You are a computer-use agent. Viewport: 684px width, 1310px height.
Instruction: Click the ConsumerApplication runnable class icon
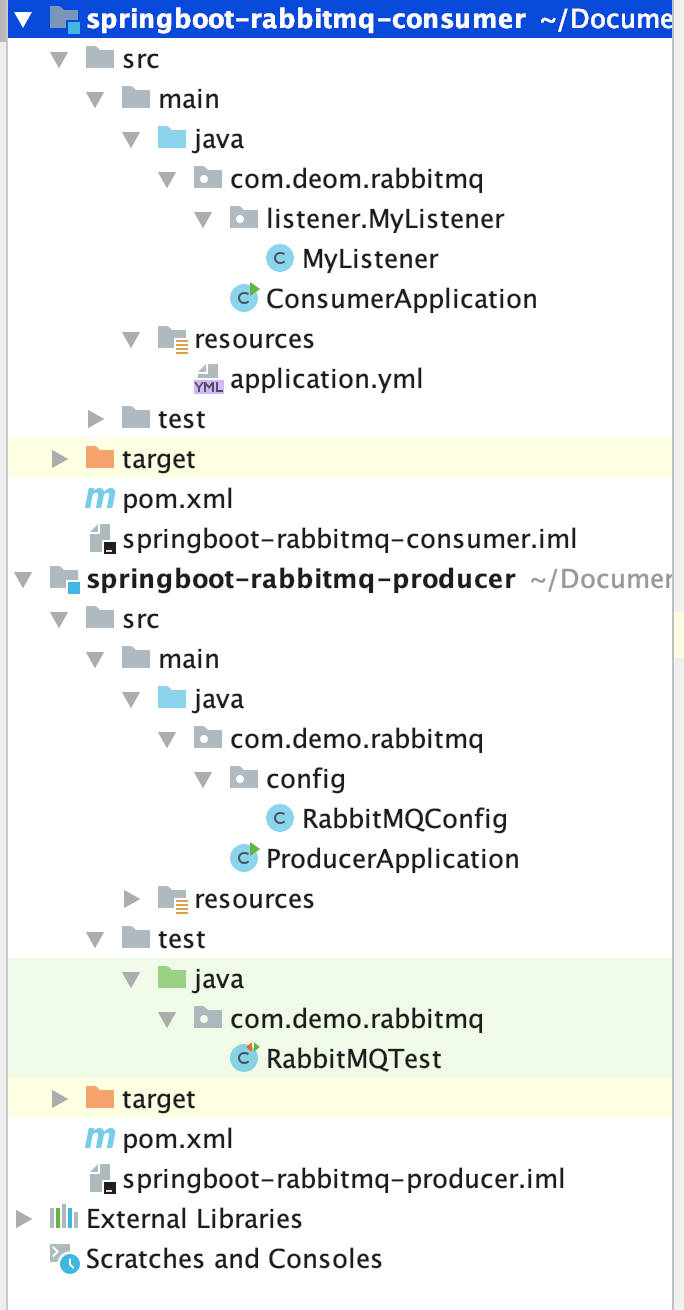tap(244, 298)
